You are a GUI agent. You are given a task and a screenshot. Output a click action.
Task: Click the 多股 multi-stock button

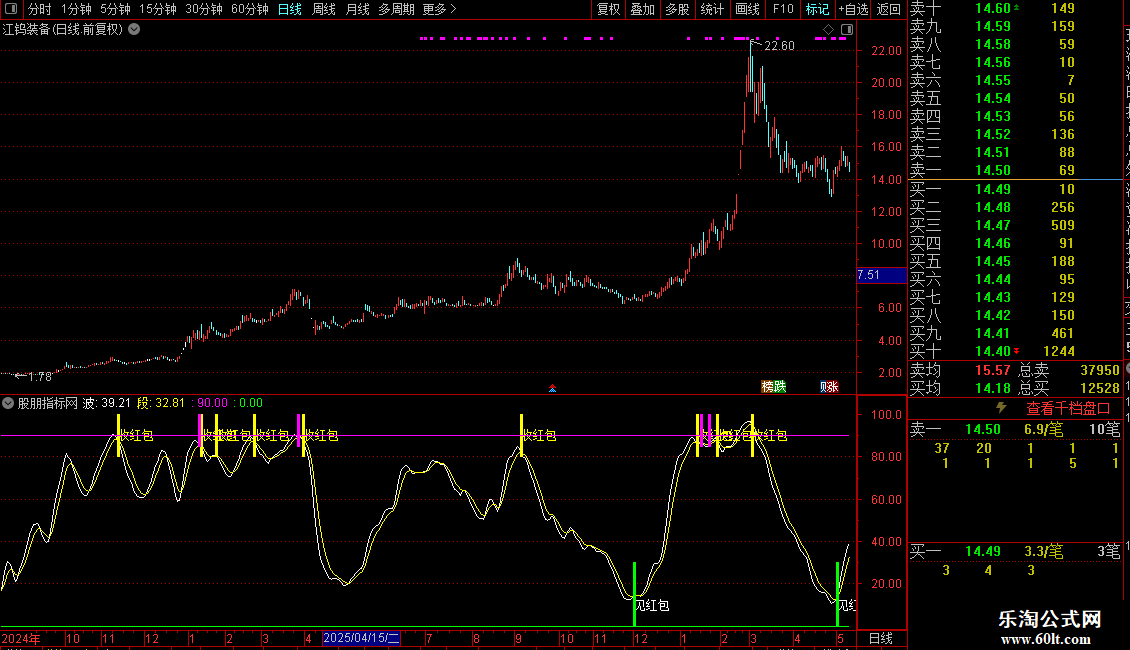tap(677, 9)
